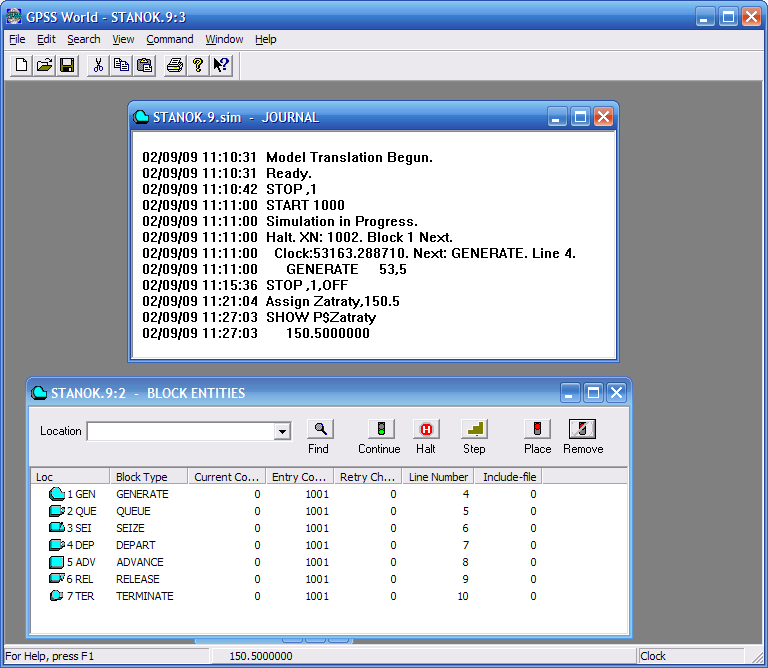Click the GPSS World app icon in title bar
The height and width of the screenshot is (668, 768).
point(14,17)
